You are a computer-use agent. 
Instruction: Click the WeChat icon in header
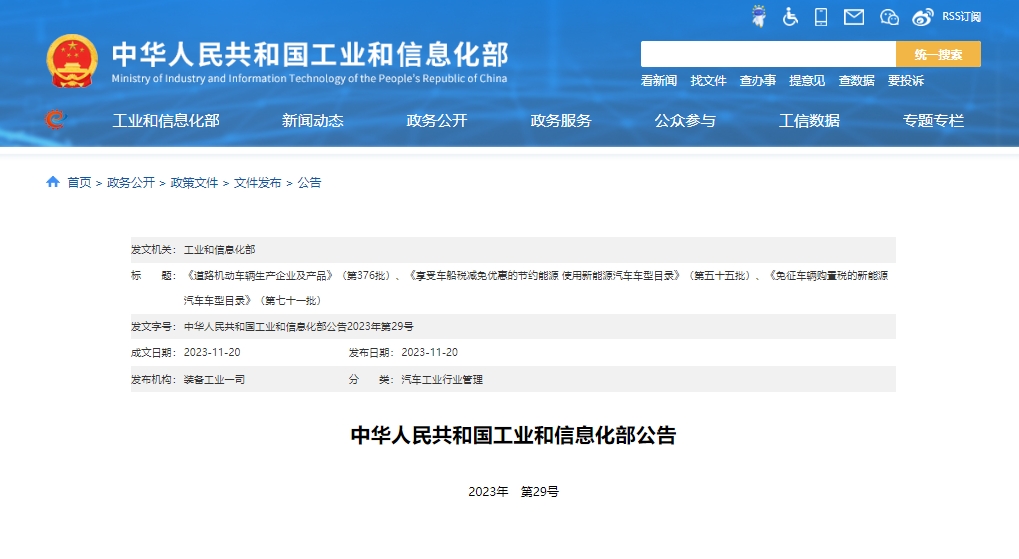[x=889, y=16]
